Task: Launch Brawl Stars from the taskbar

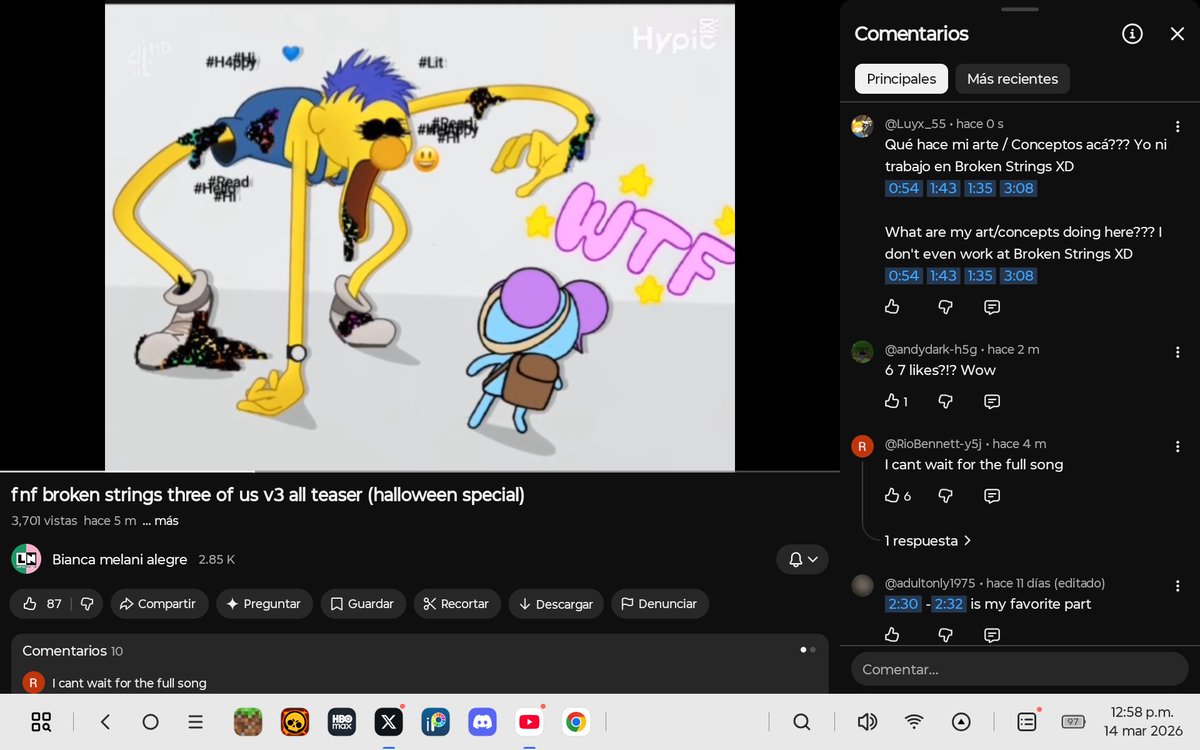Action: click(x=295, y=722)
